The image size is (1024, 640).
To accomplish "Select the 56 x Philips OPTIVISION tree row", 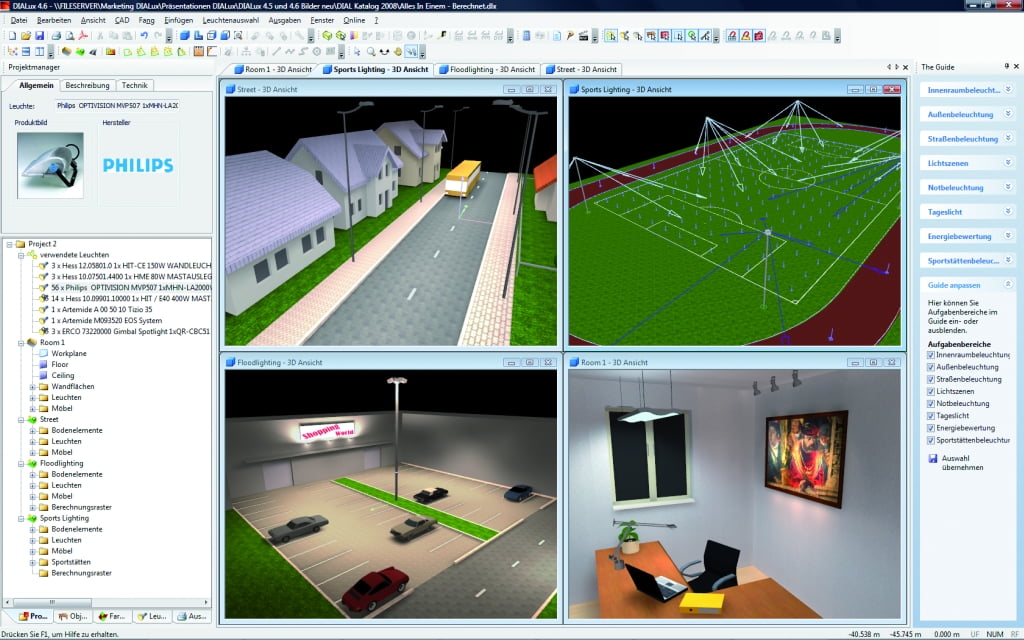I will (131, 287).
